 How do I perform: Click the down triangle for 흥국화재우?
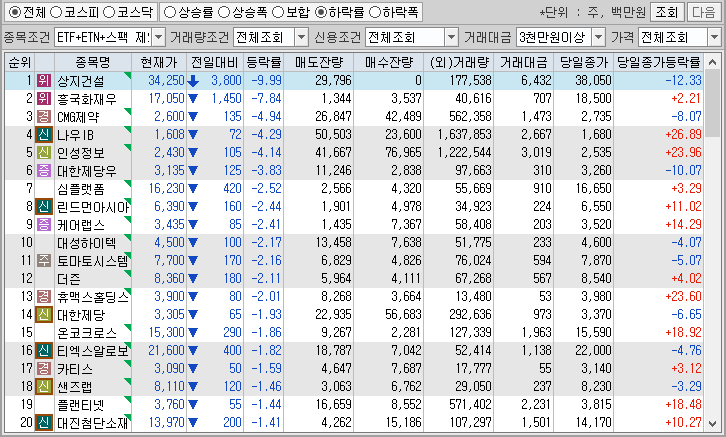tap(193, 99)
